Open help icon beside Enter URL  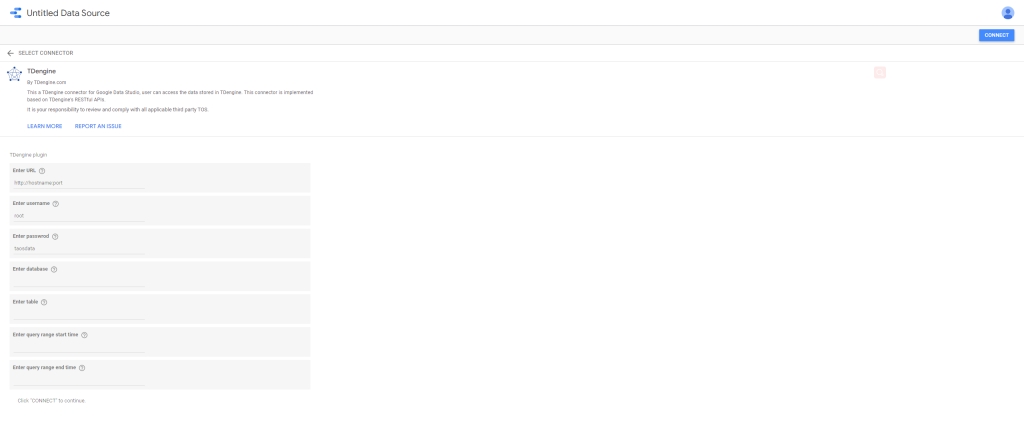coord(42,171)
